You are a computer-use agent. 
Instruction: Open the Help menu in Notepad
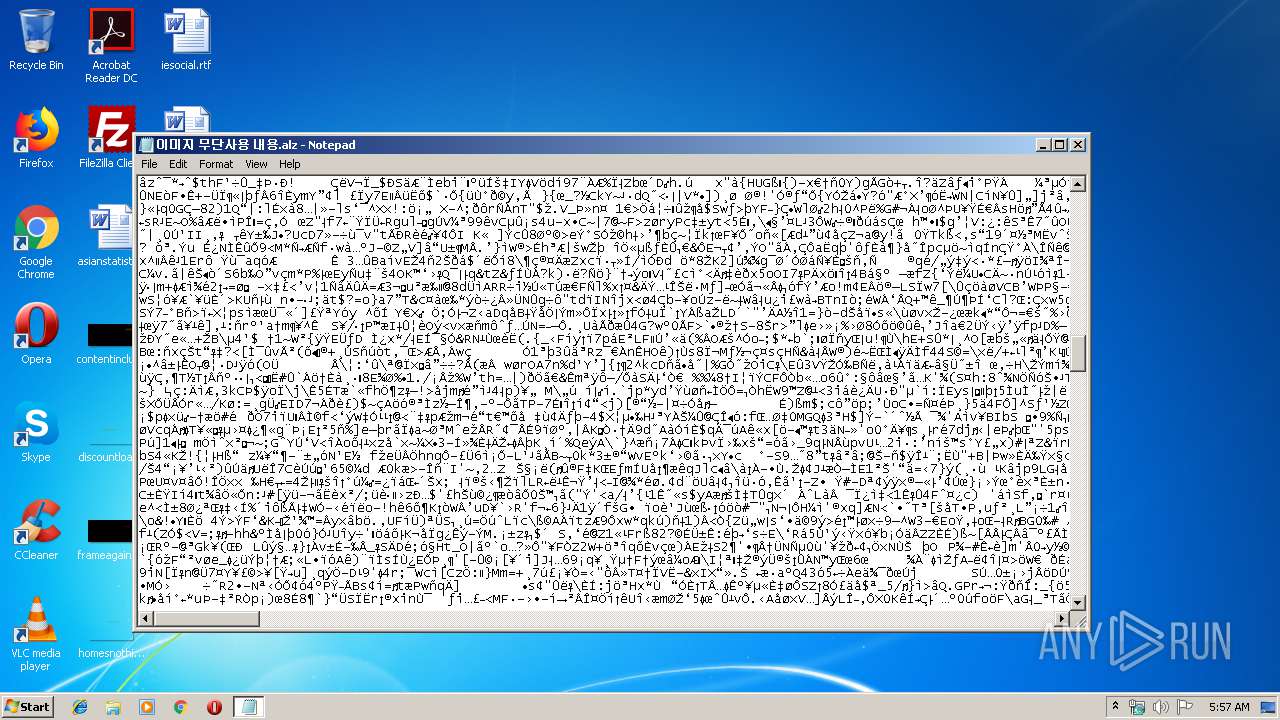click(290, 164)
